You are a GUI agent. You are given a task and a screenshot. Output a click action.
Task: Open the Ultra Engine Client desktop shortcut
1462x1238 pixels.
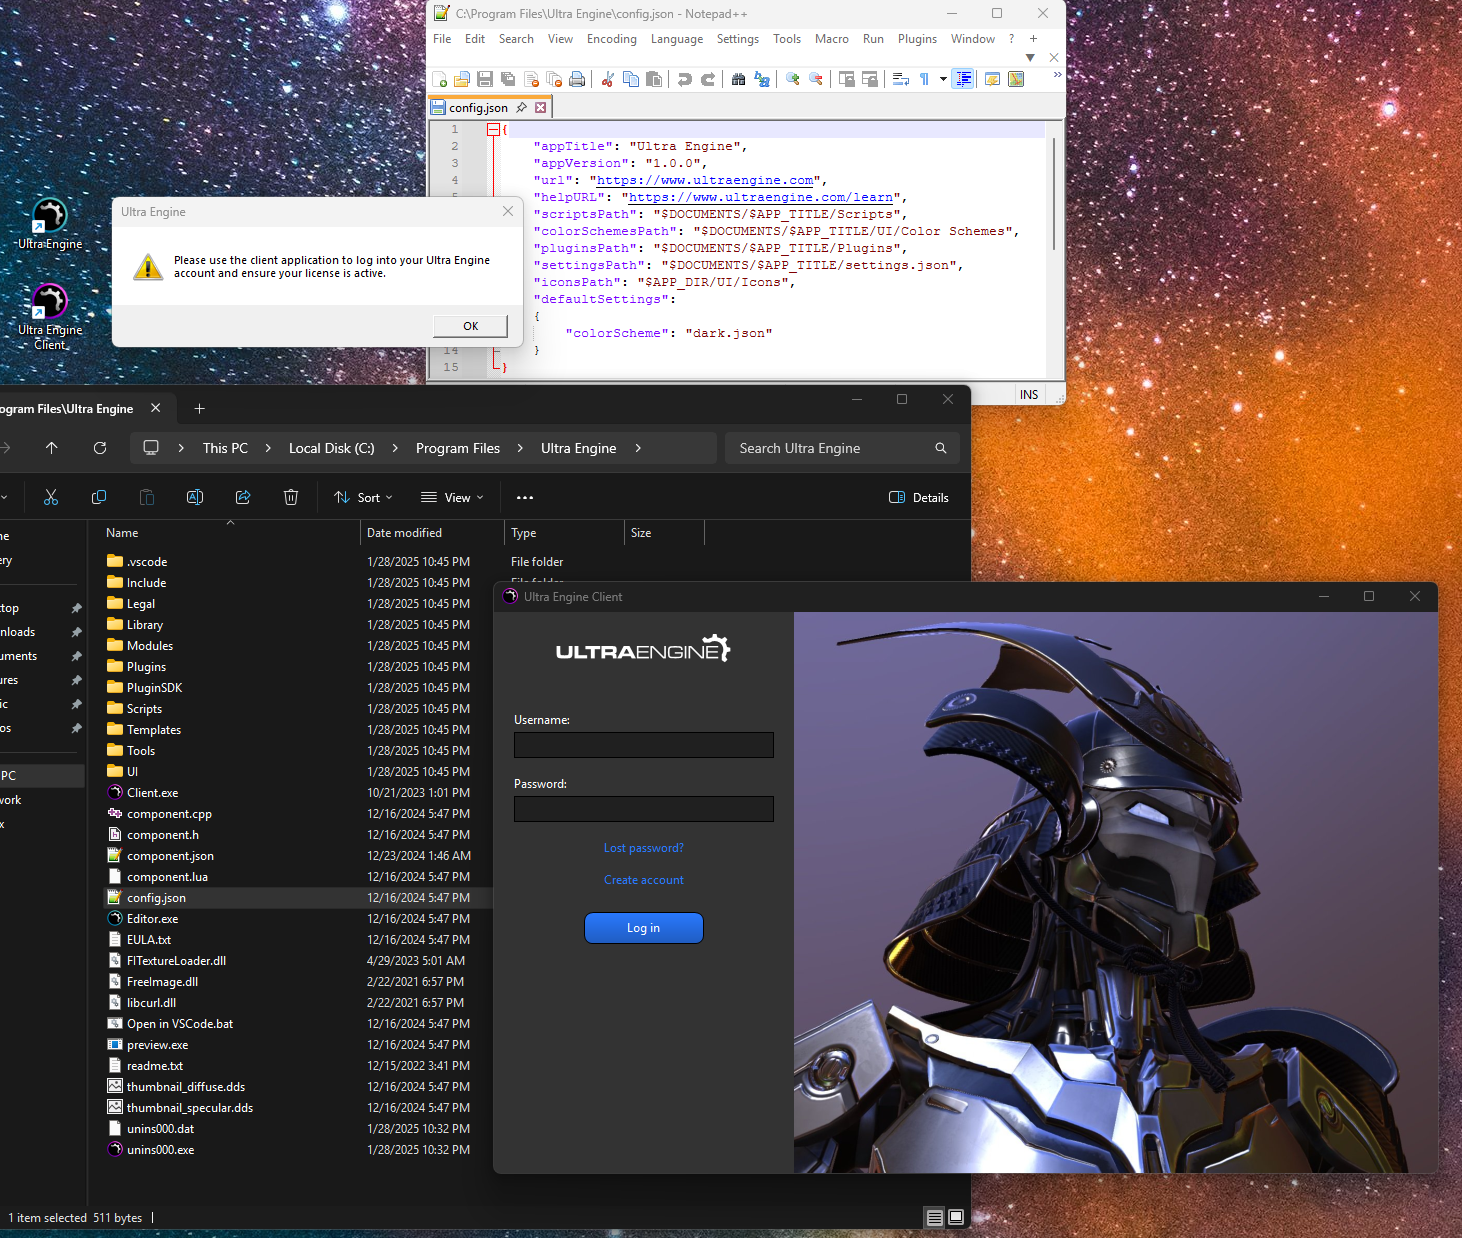tap(50, 316)
